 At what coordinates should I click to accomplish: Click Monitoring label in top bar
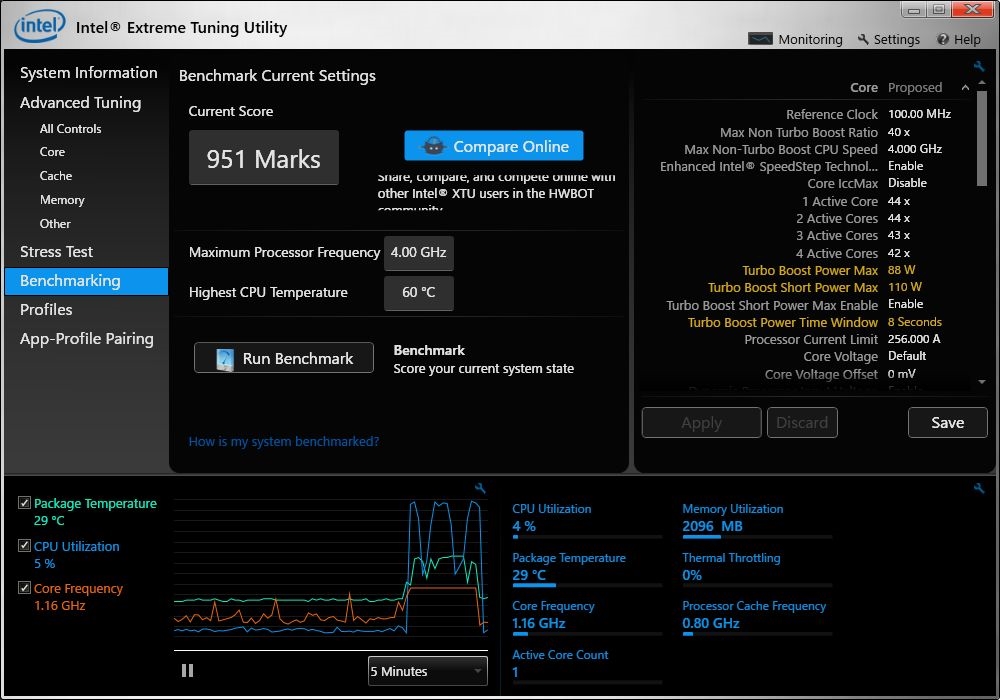click(810, 40)
